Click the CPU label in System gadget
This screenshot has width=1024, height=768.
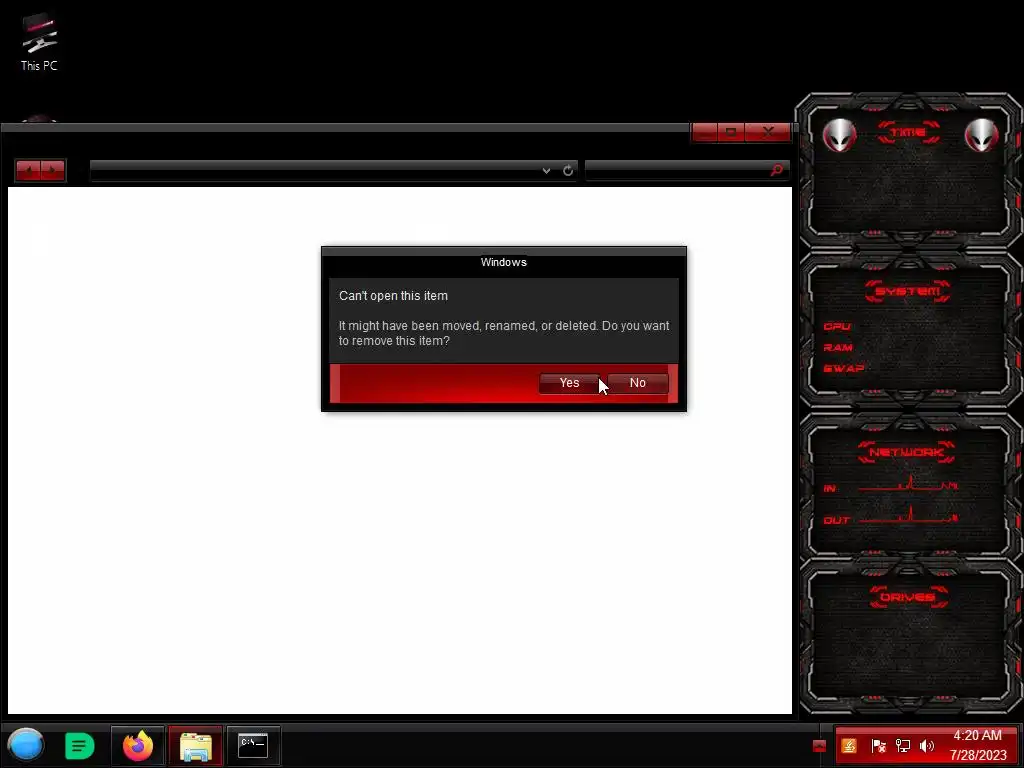click(837, 327)
